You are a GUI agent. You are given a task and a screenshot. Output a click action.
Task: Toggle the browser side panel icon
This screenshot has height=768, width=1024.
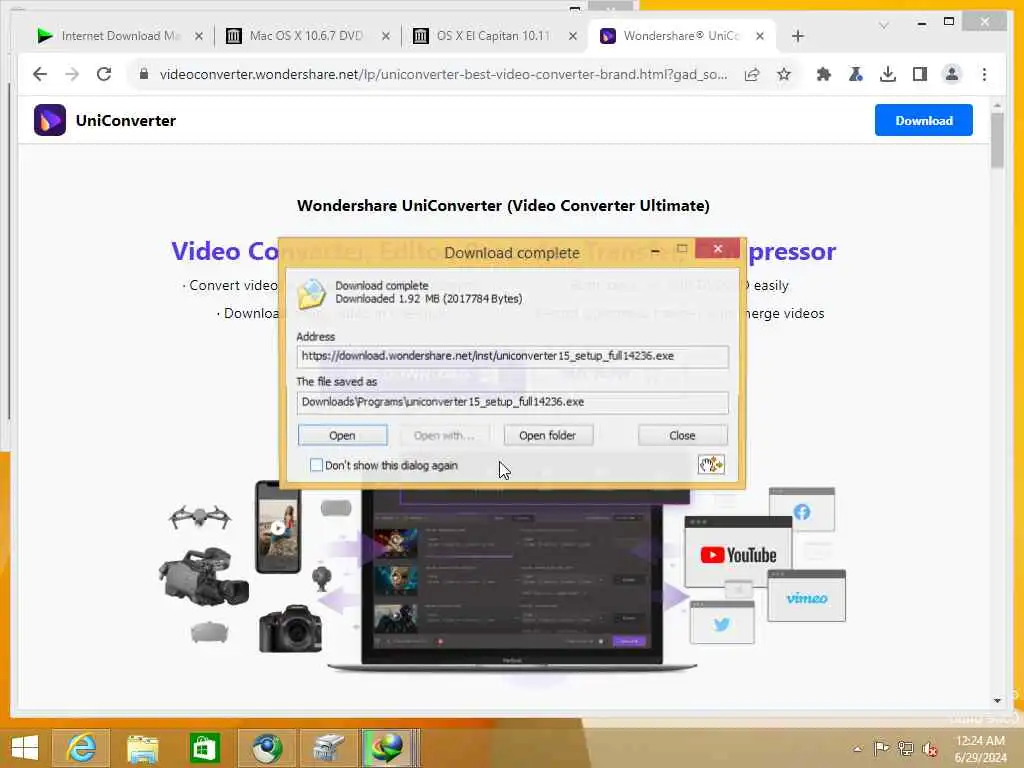(x=920, y=74)
